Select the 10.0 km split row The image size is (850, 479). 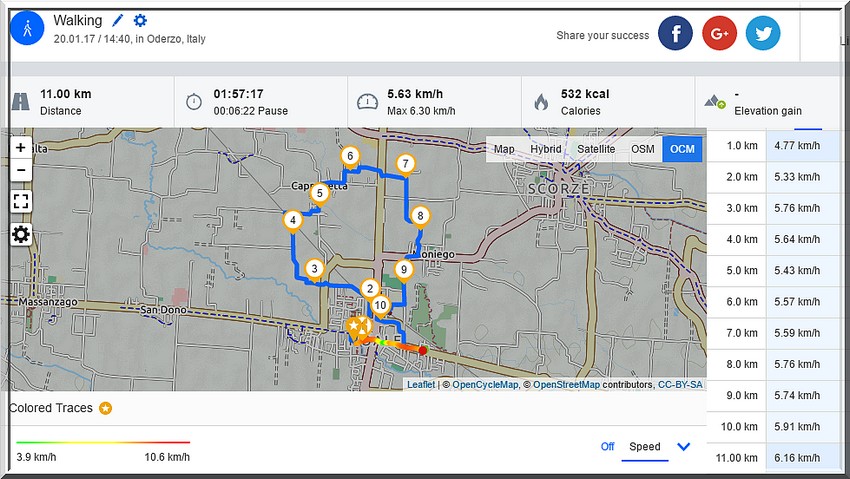774,426
